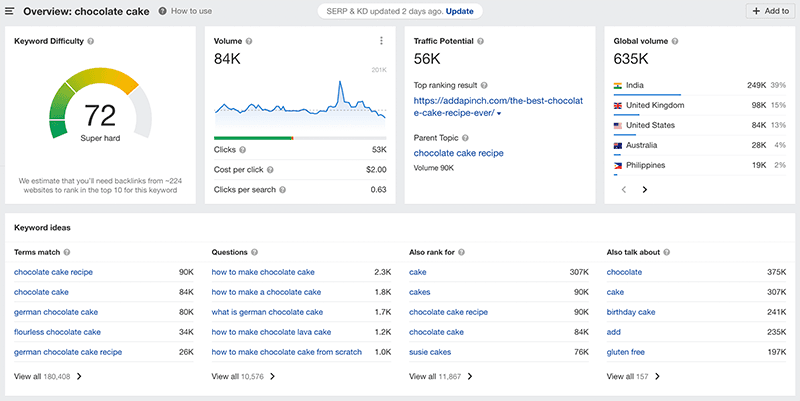Open the add keyword link
Image resolution: width=800 pixels, height=401 pixels.
[x=613, y=332]
